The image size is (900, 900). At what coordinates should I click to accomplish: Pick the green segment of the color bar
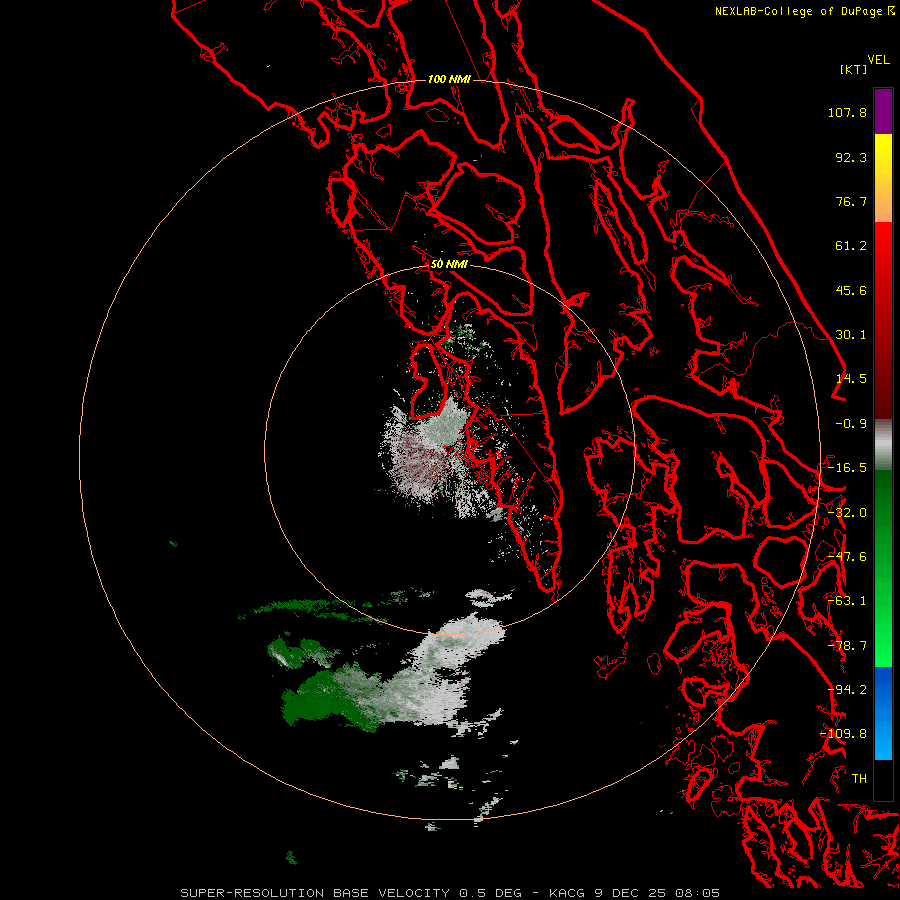click(x=883, y=568)
